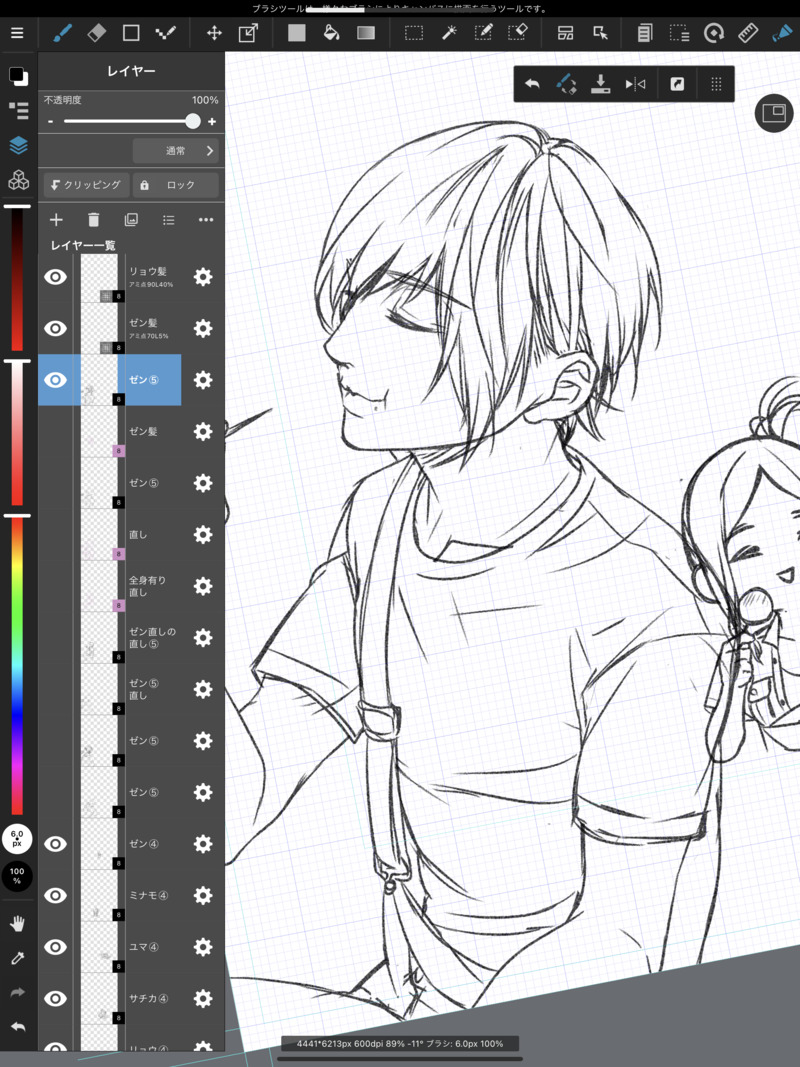This screenshot has height=1067, width=800.
Task: Select the Brush tool in top toolbar
Action: click(x=63, y=33)
